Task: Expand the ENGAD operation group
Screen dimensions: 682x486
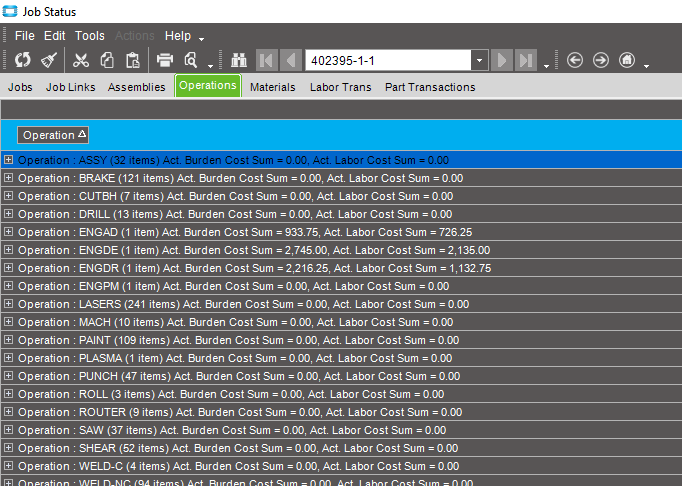Action: [x=8, y=232]
